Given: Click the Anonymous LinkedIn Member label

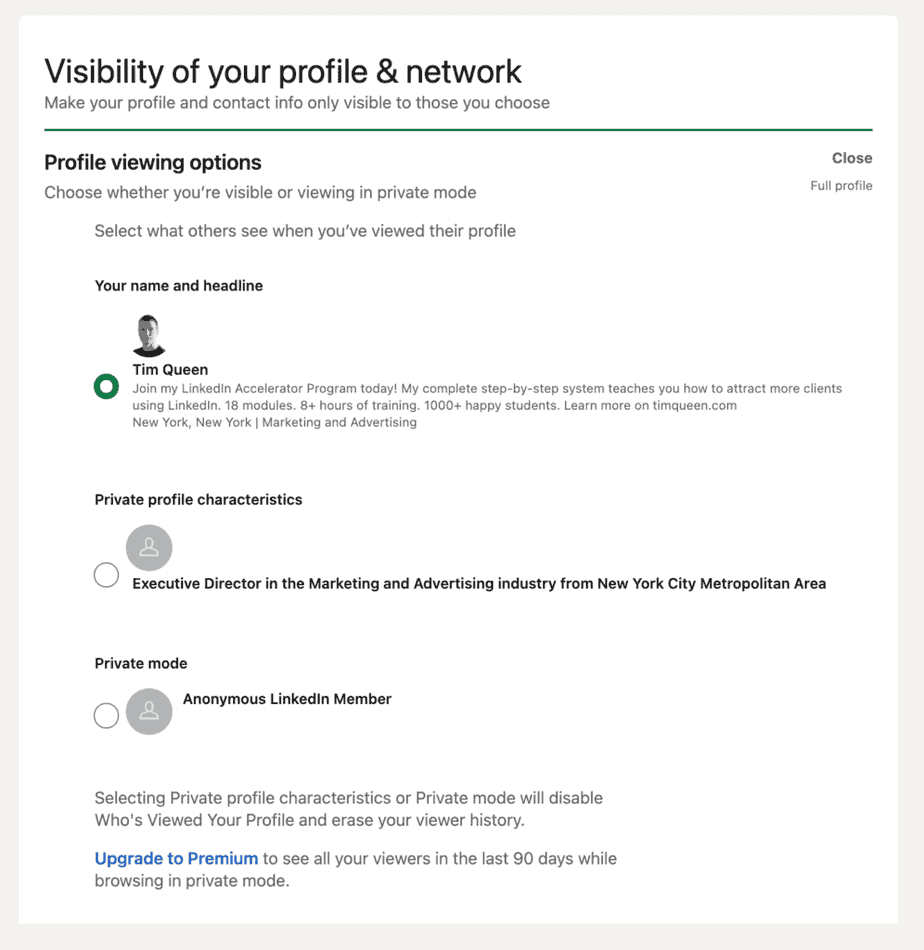Looking at the screenshot, I should (x=287, y=699).
